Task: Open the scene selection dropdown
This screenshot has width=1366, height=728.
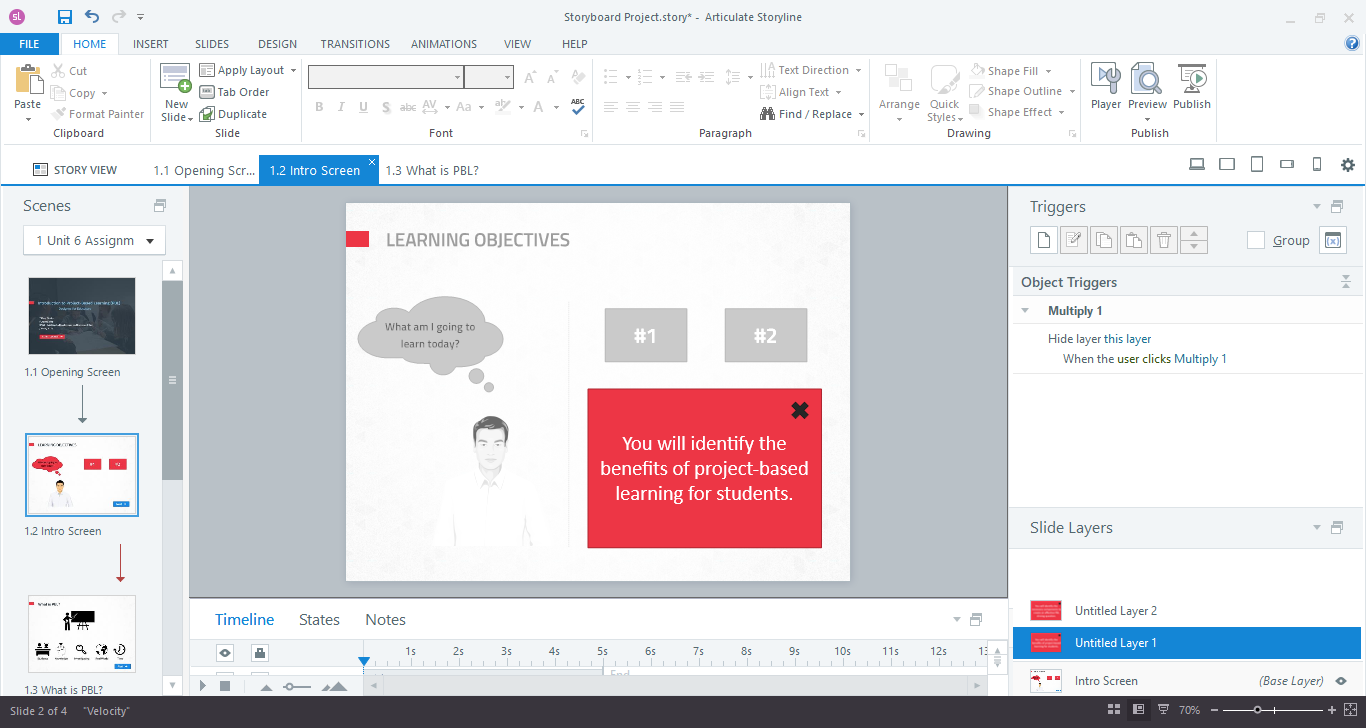Action: click(150, 241)
